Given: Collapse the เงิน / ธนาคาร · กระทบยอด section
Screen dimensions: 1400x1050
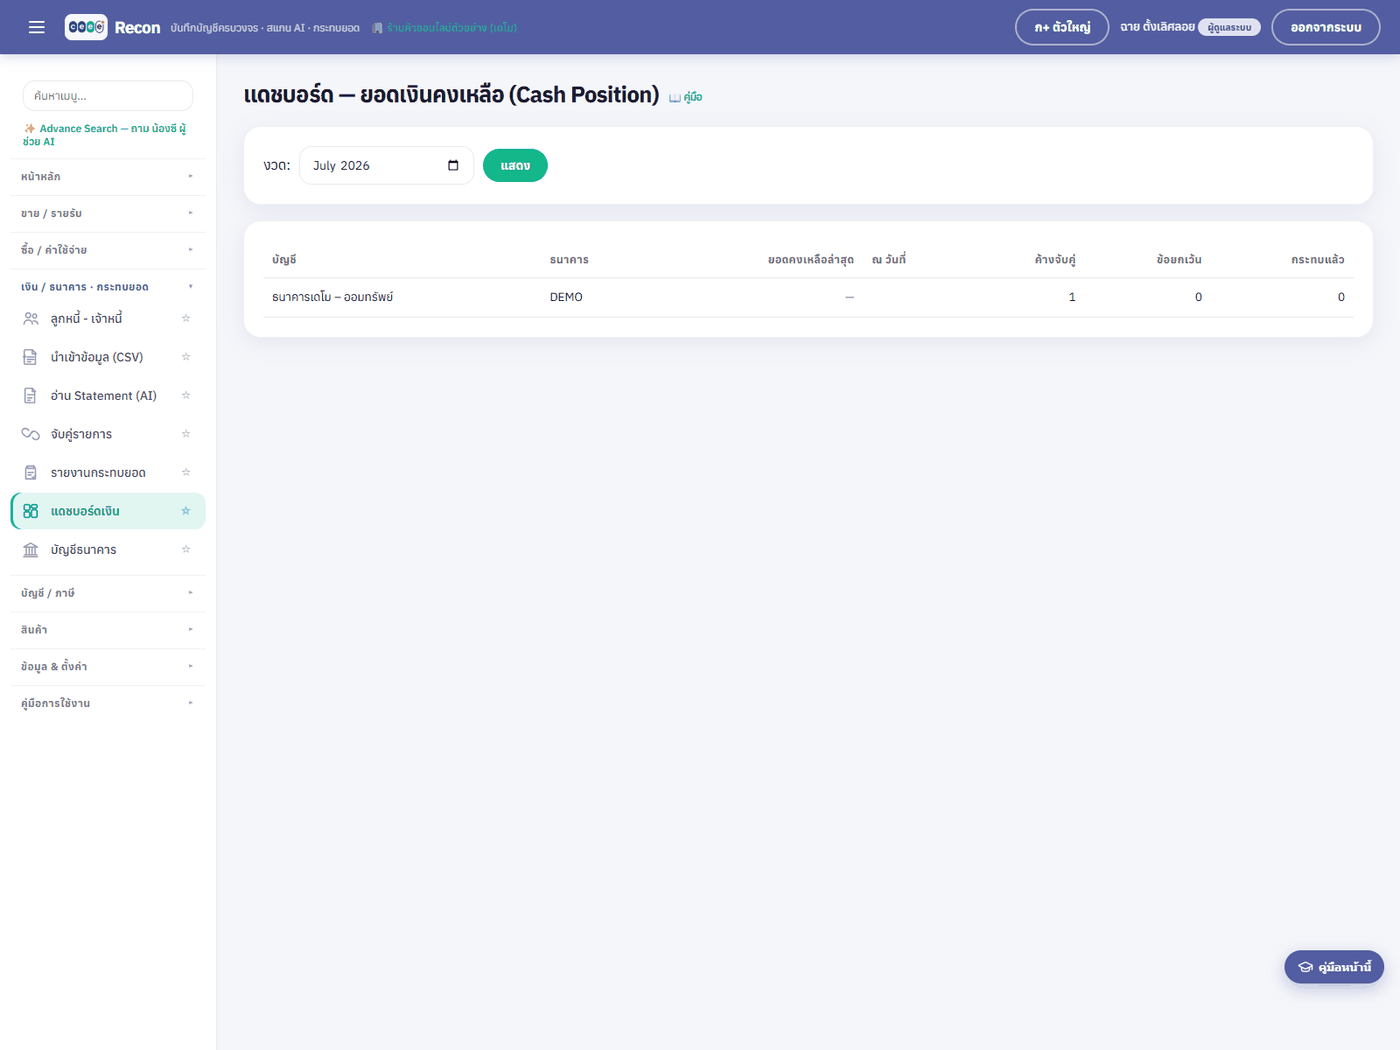Looking at the screenshot, I should [x=108, y=287].
